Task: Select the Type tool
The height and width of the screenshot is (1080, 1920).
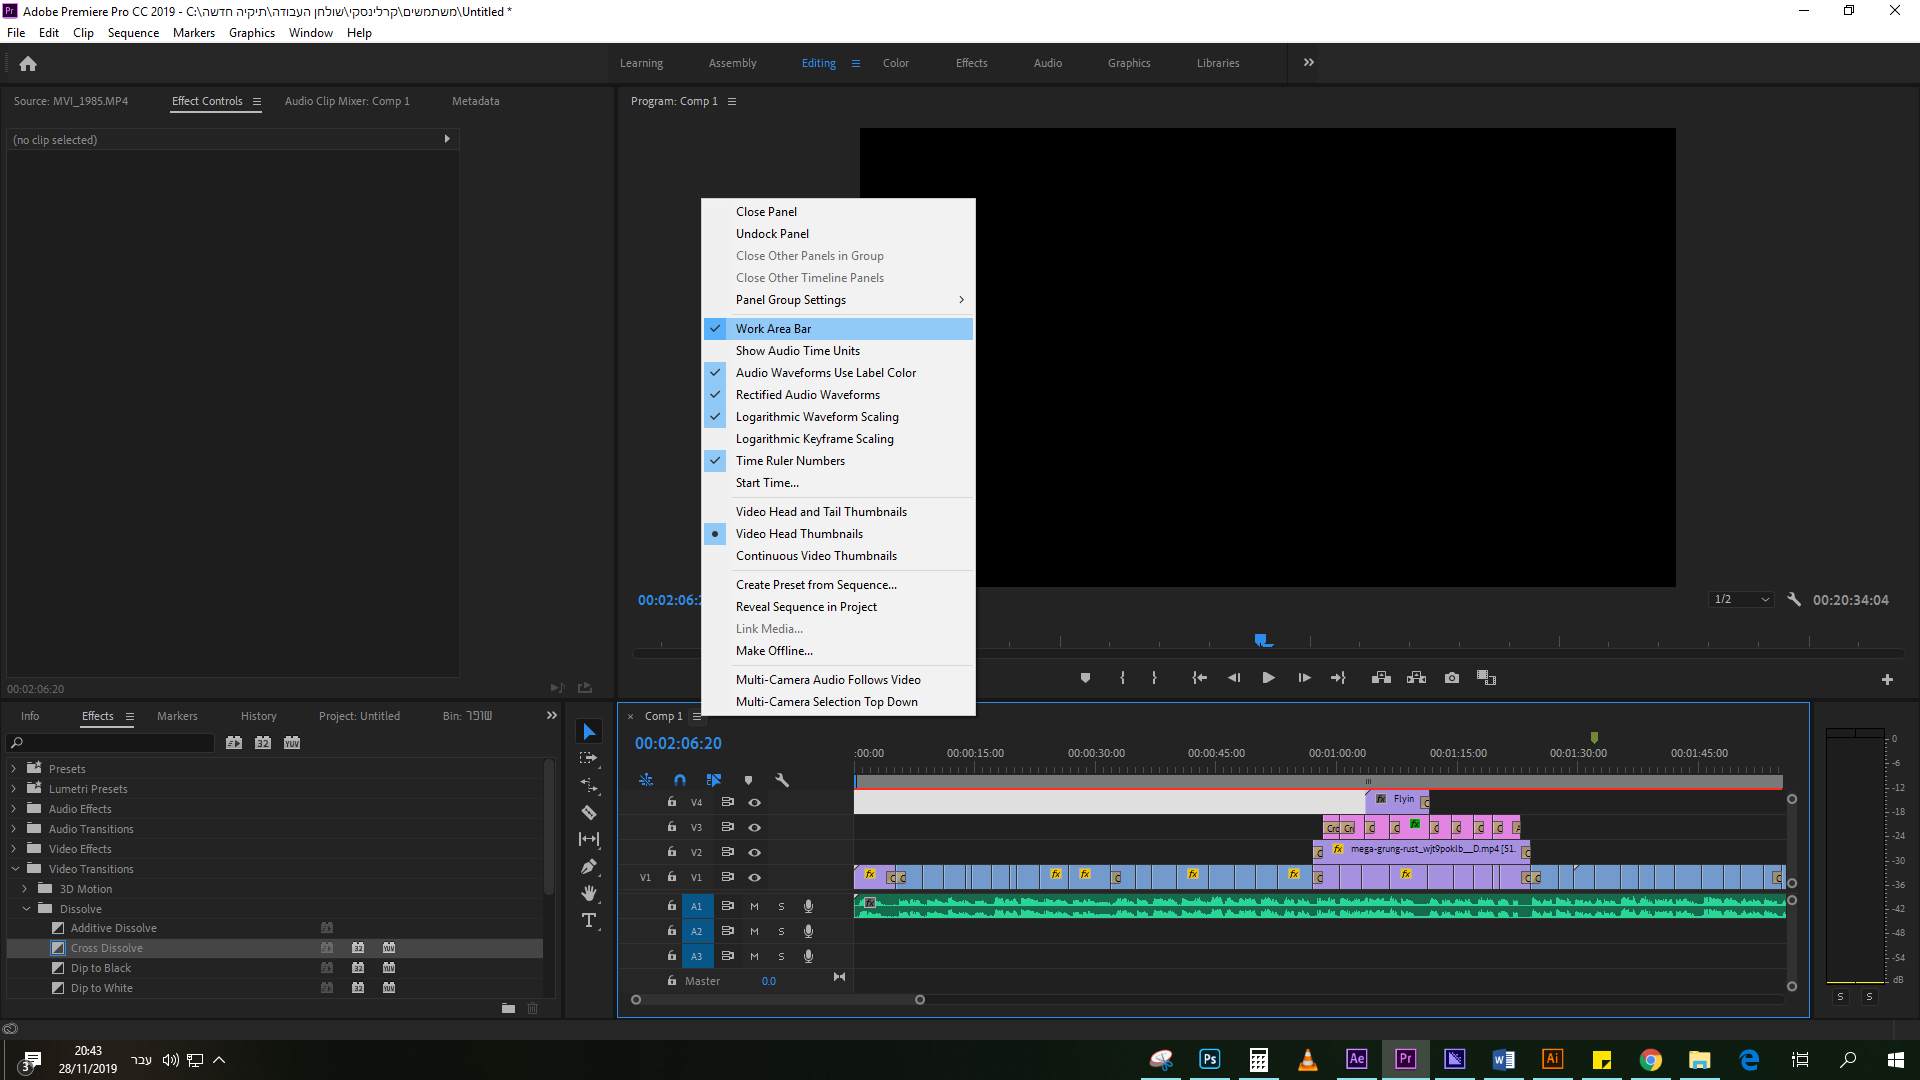Action: click(589, 920)
